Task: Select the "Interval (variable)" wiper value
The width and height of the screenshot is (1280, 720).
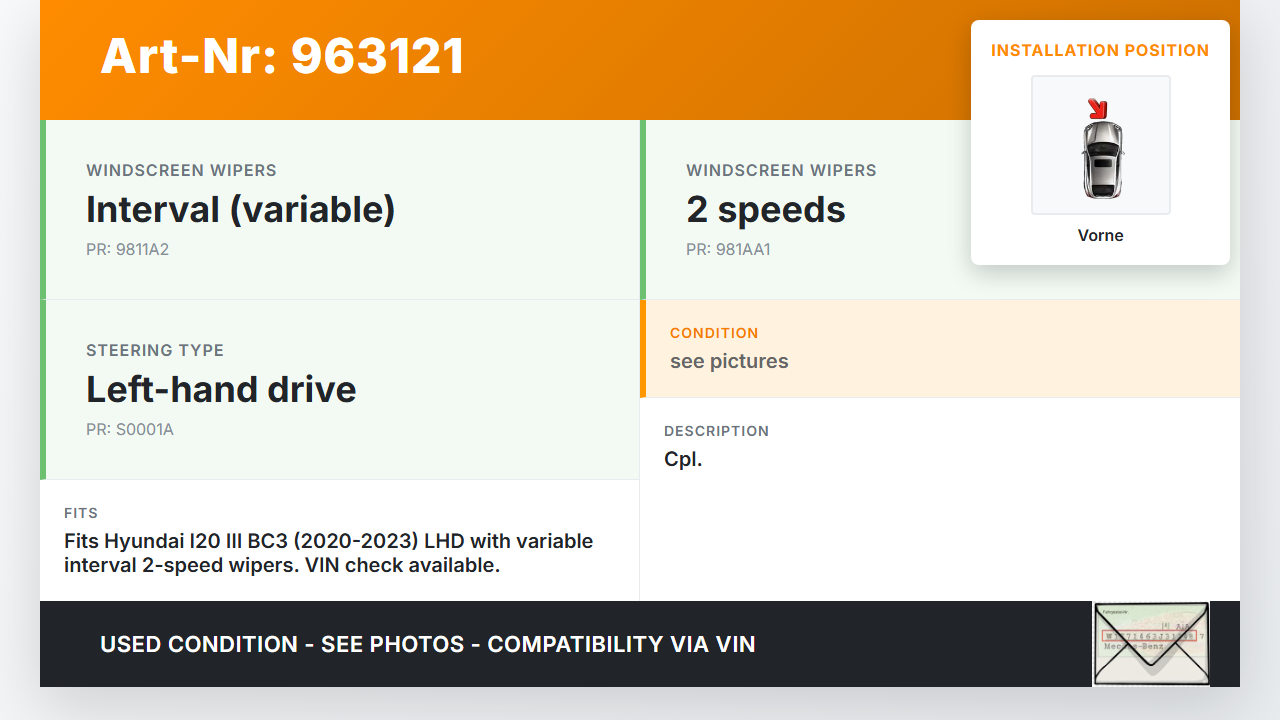Action: click(x=241, y=210)
